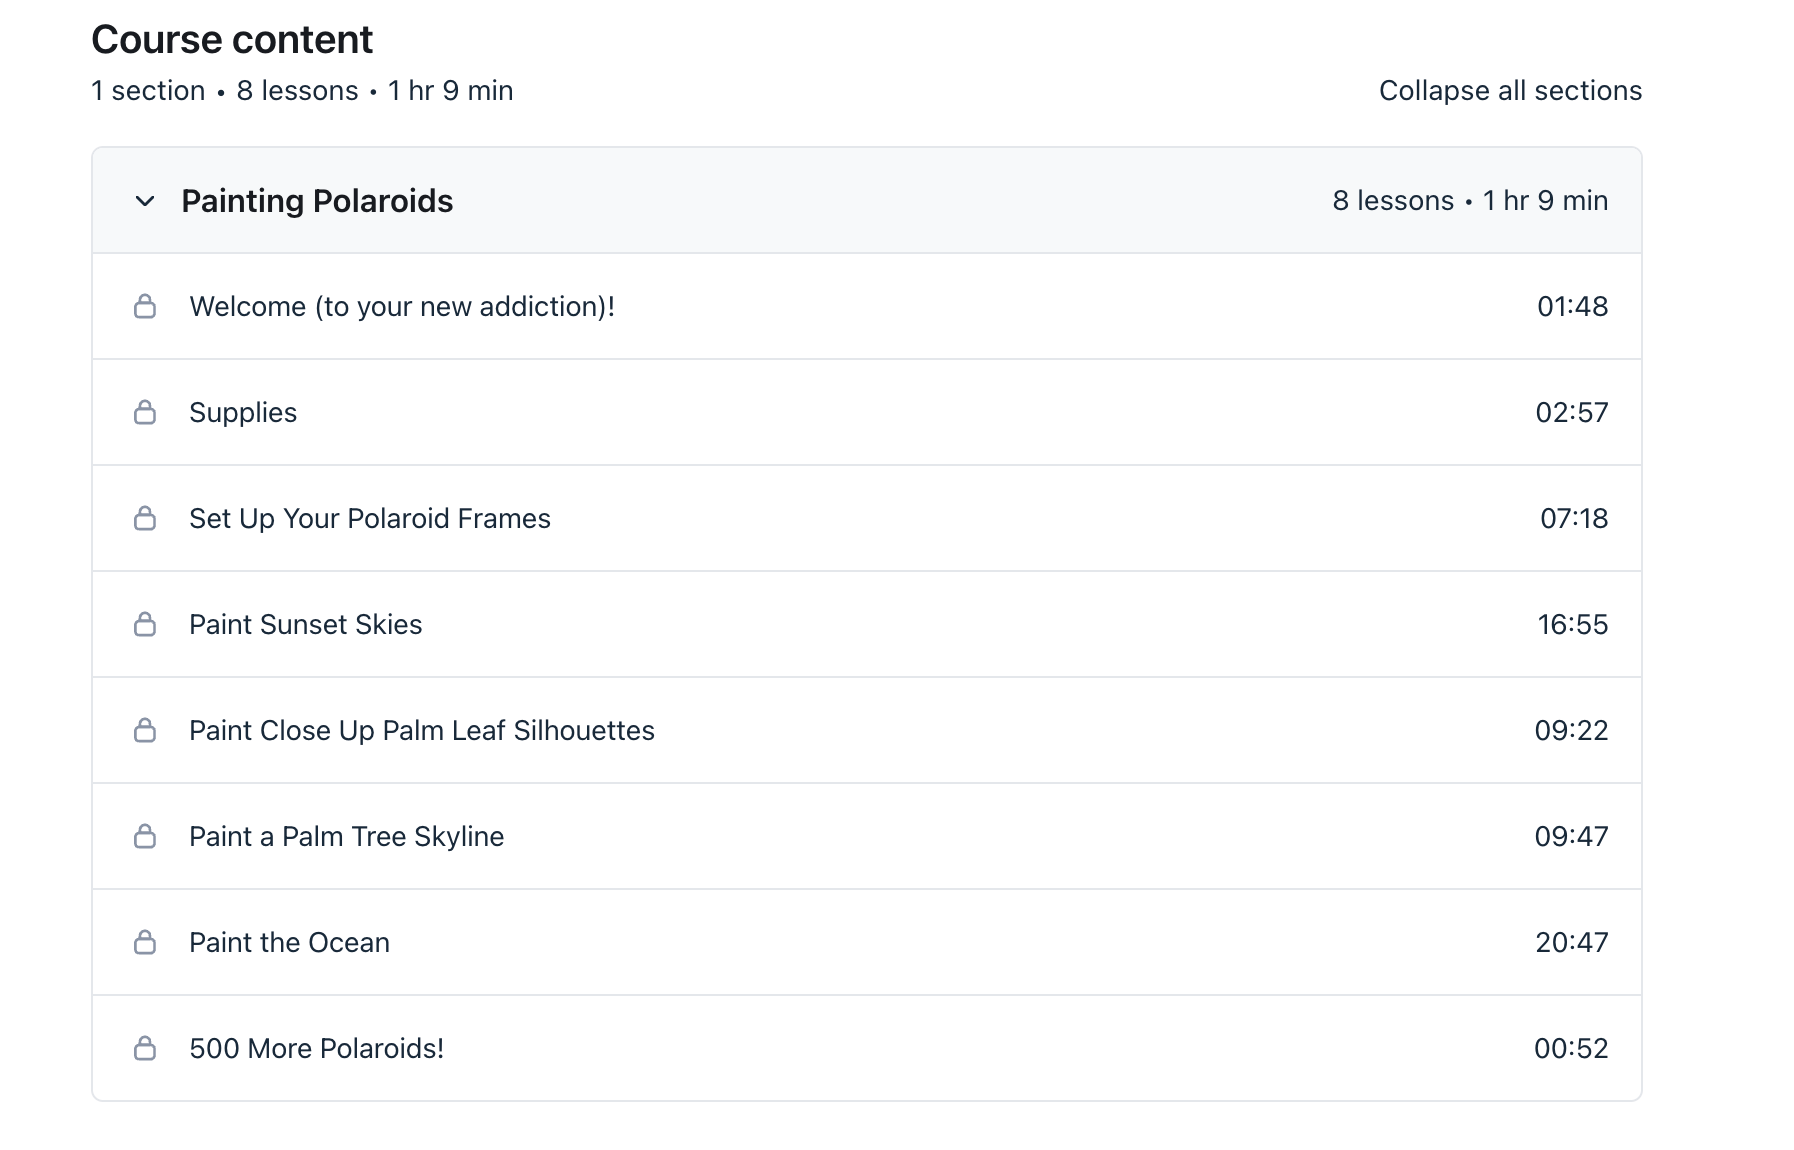
Task: Click lock icon beside Welcome lesson
Action: (x=145, y=306)
